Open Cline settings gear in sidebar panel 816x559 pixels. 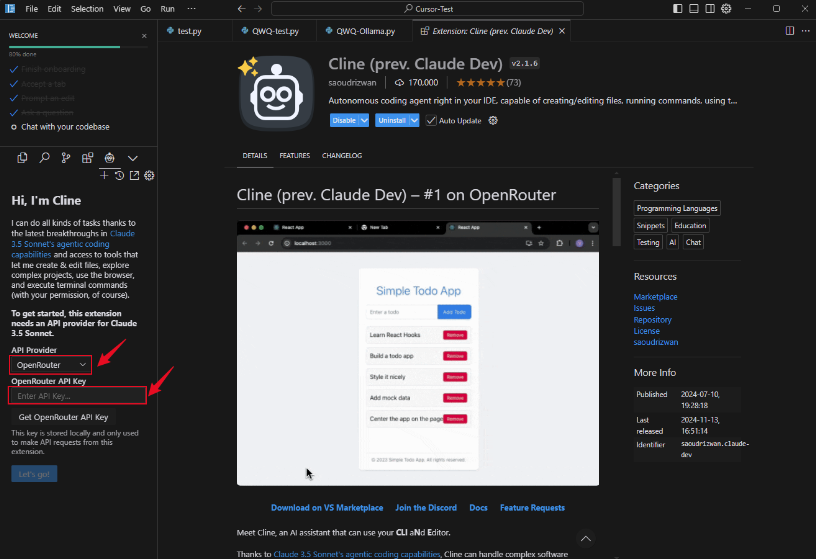click(149, 176)
